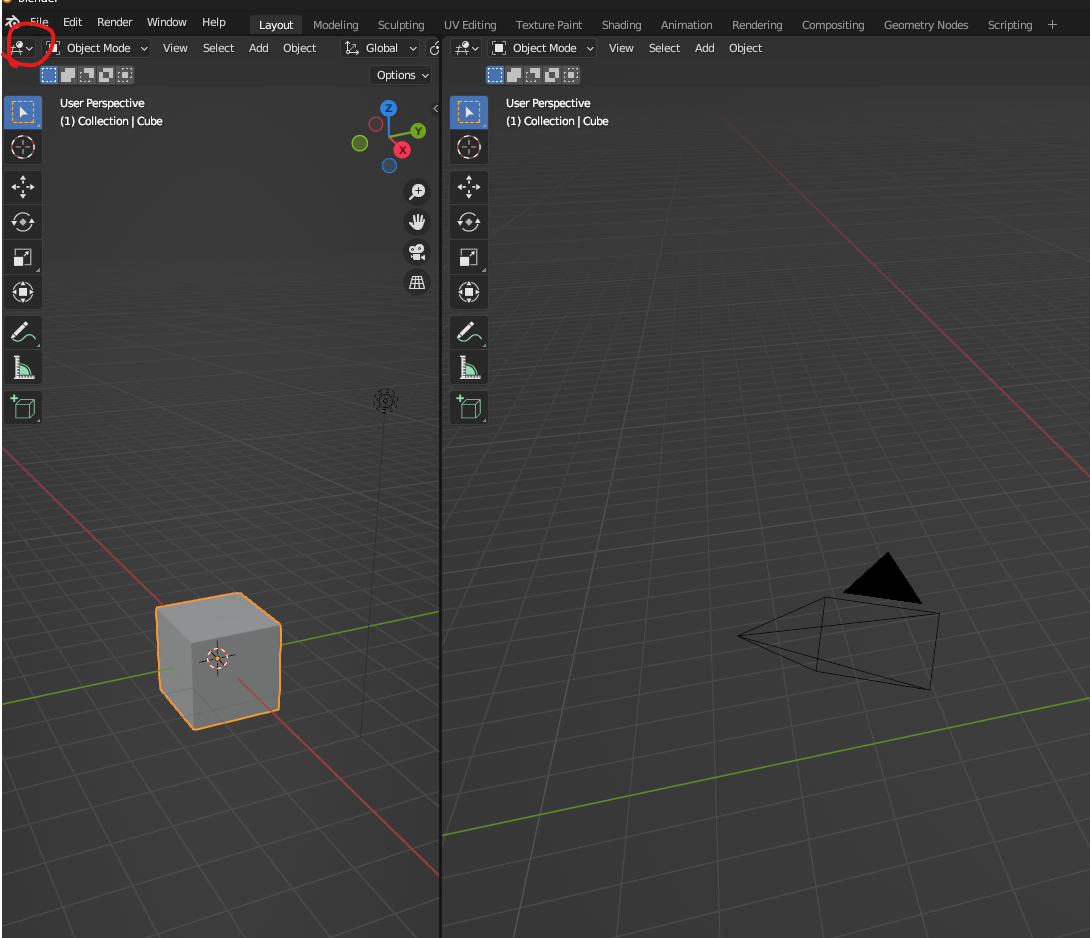Select the Scale tool in left viewport
The image size is (1090, 938).
tap(23, 257)
